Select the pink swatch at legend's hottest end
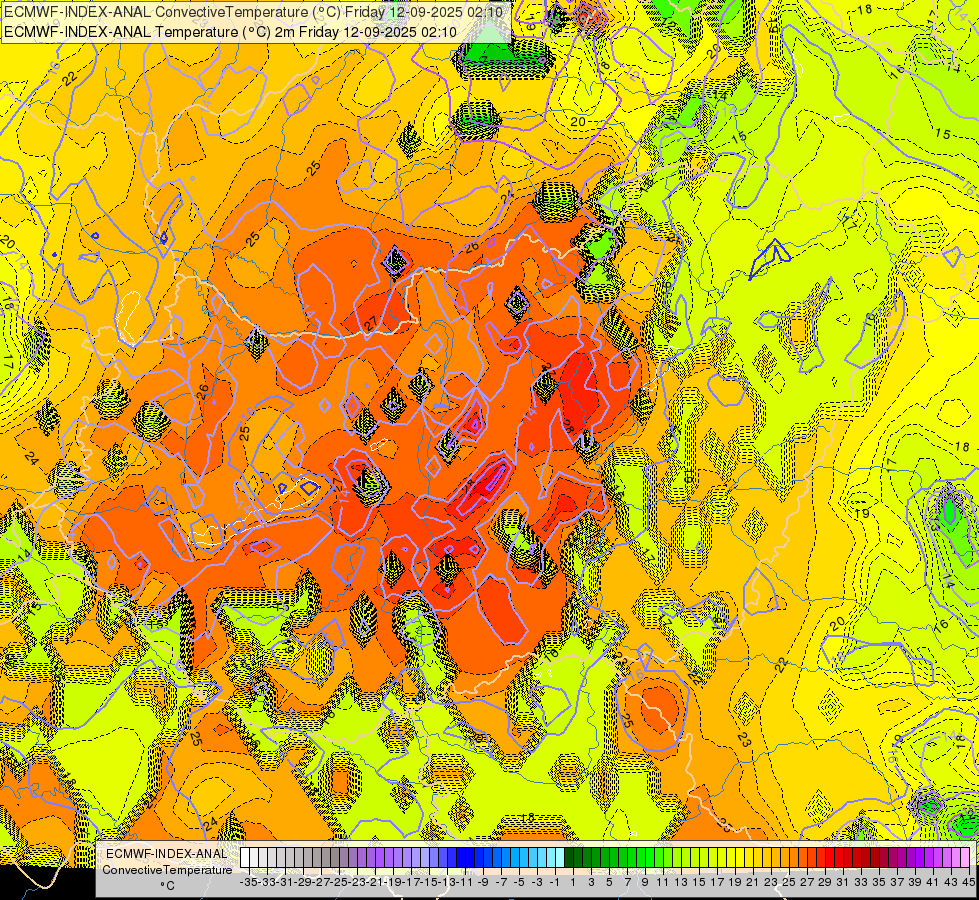 coord(965,858)
